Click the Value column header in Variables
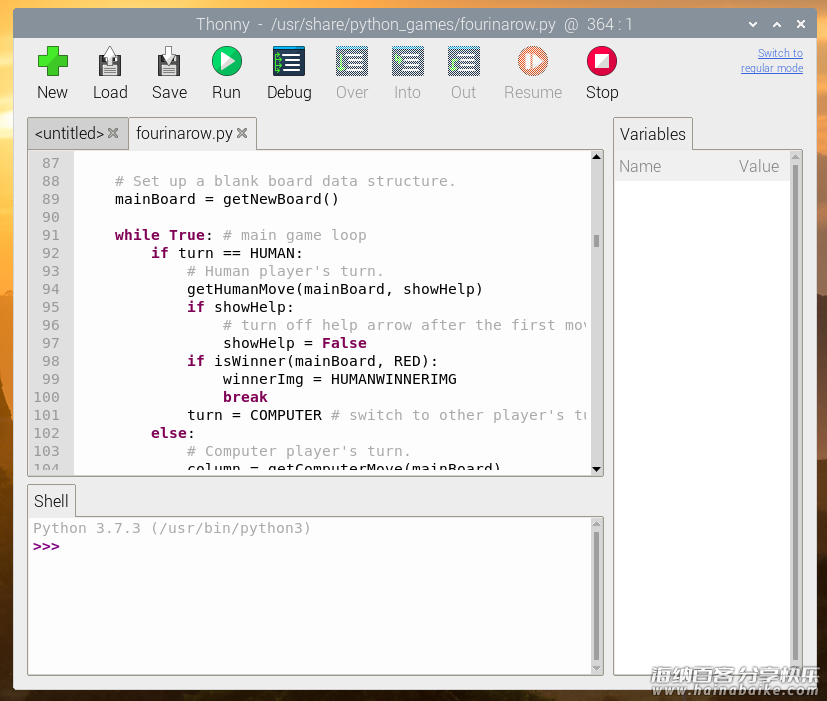The height and width of the screenshot is (701, 827). coord(758,166)
